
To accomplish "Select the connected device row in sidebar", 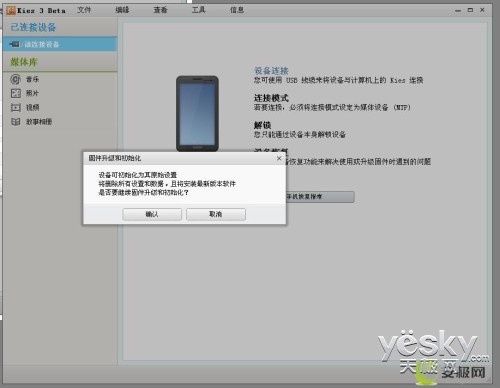I will click(x=60, y=44).
